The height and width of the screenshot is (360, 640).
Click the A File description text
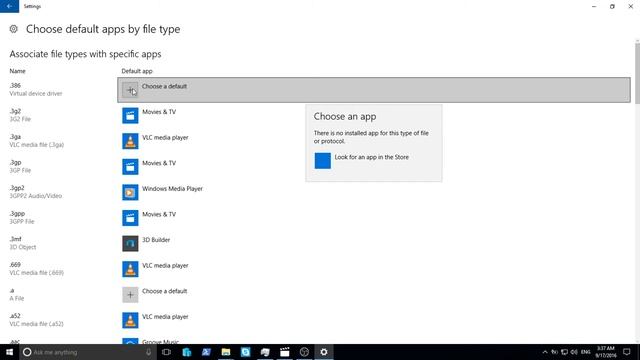click(17, 298)
